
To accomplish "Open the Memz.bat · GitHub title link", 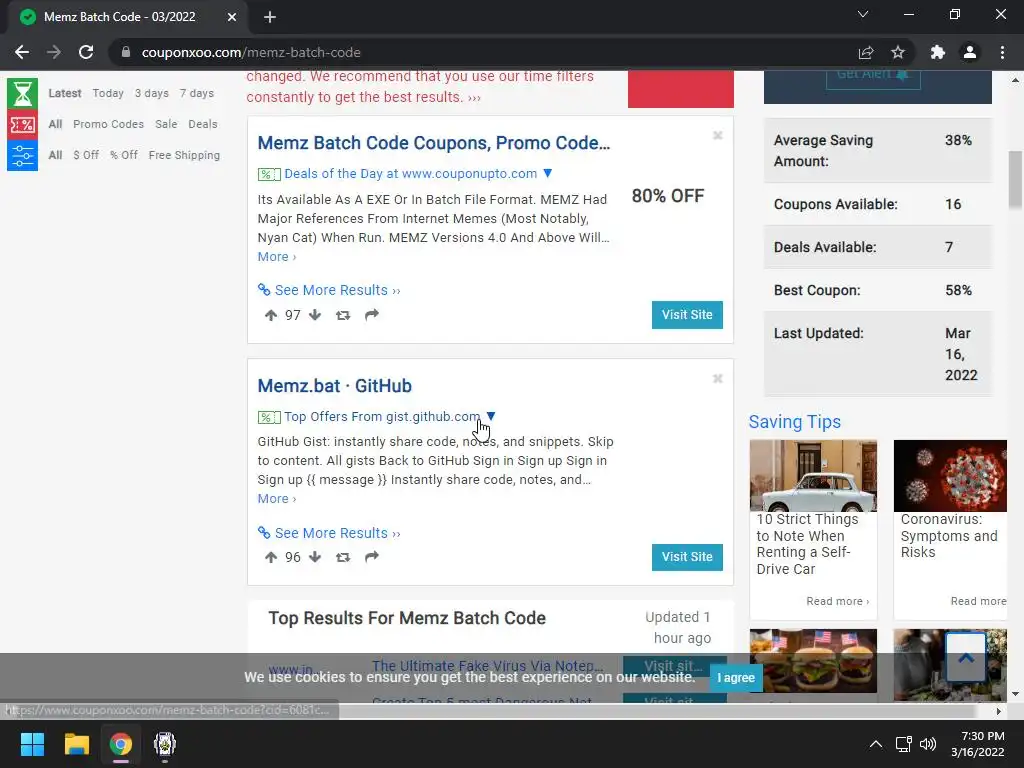I will pos(334,386).
